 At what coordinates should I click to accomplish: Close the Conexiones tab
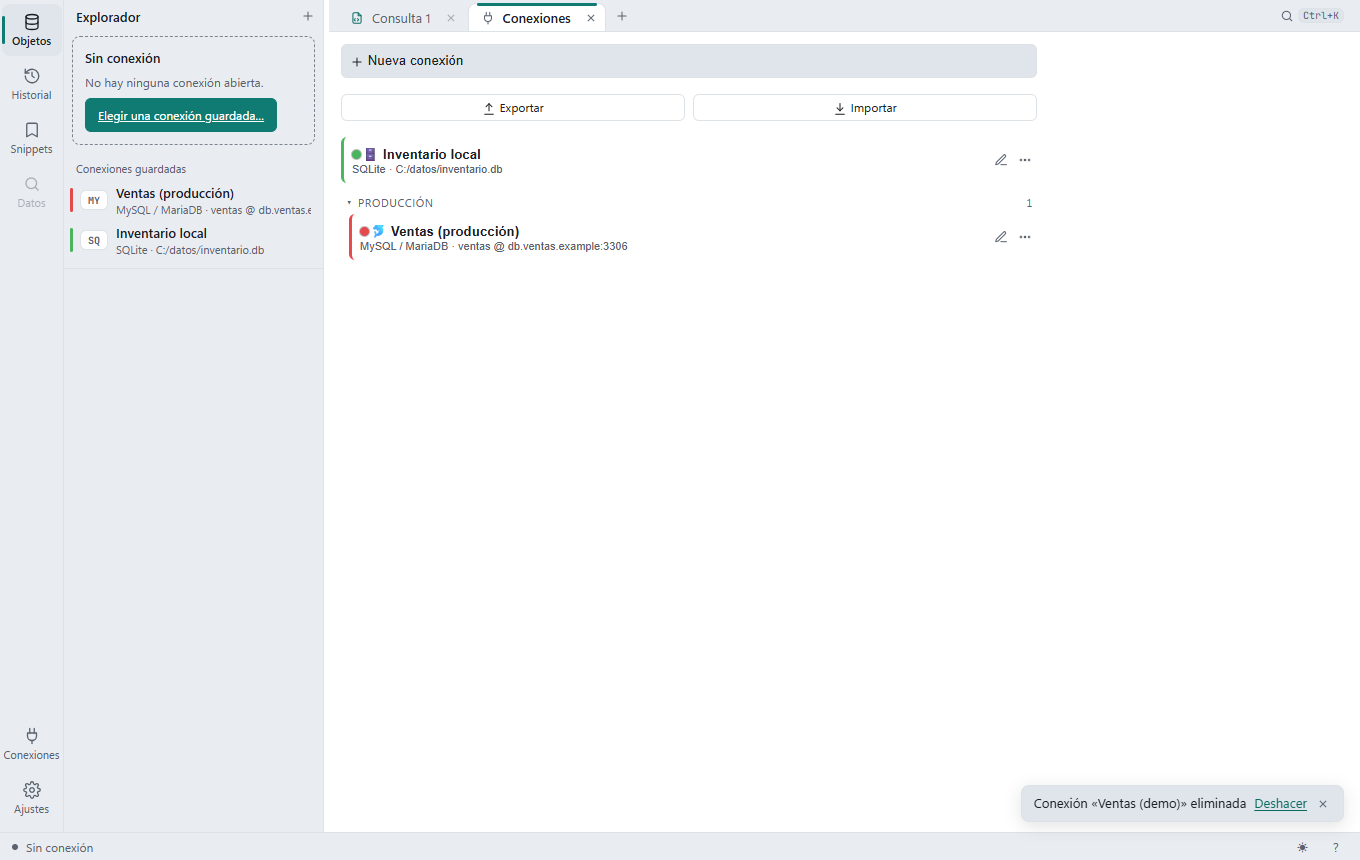(591, 18)
